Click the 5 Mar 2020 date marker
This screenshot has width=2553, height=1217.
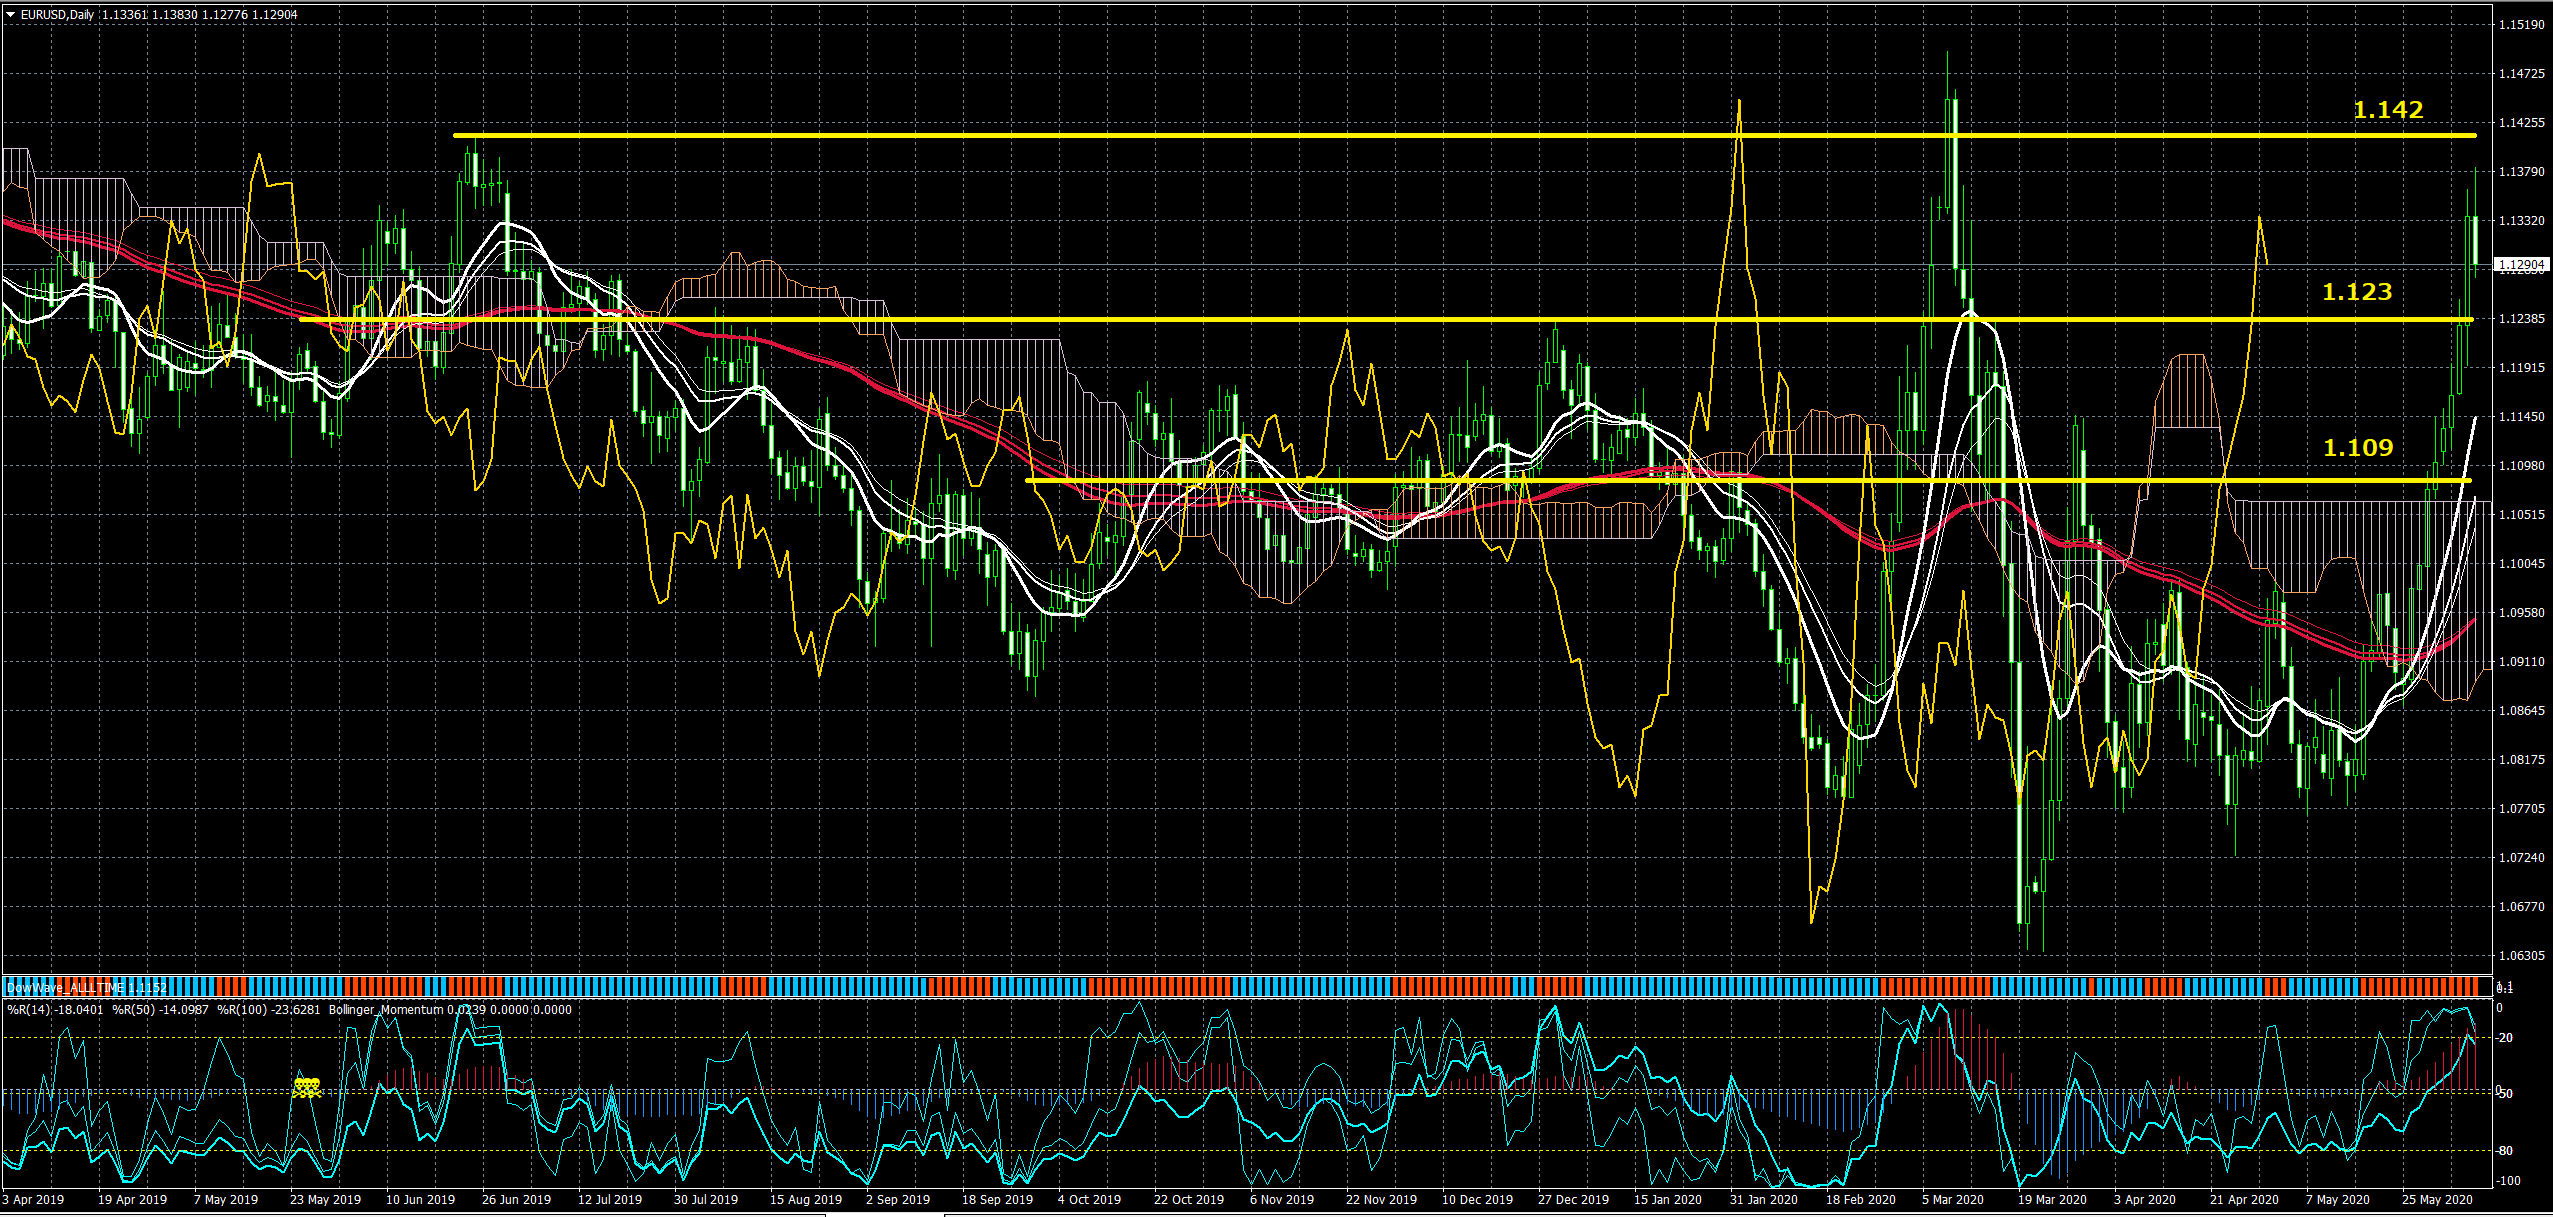(x=1952, y=1199)
